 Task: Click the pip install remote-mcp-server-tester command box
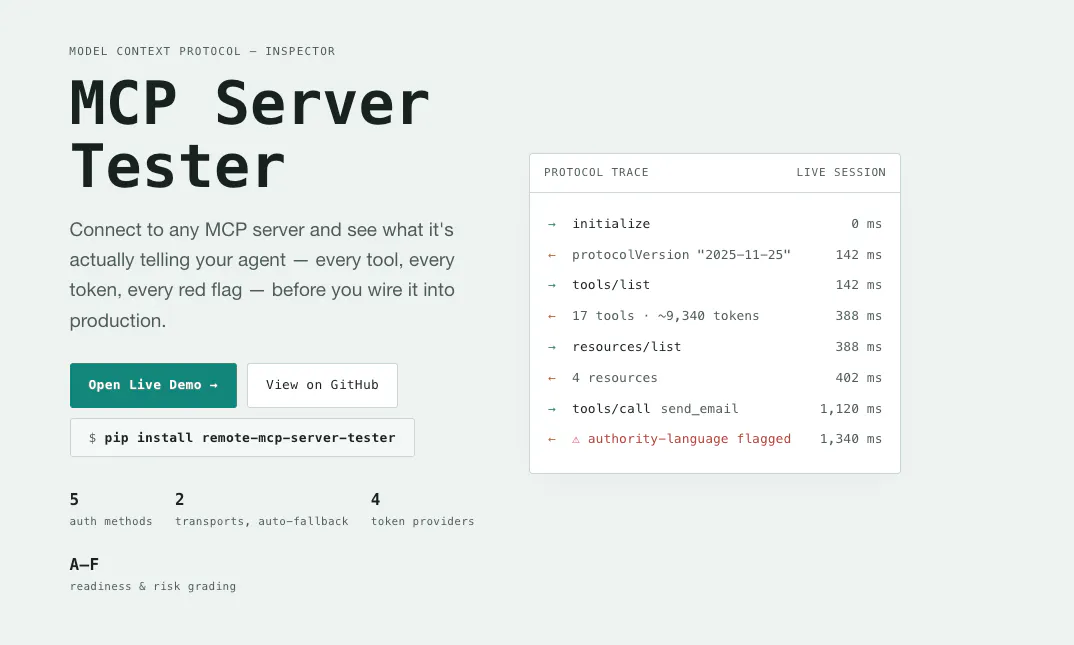click(242, 438)
